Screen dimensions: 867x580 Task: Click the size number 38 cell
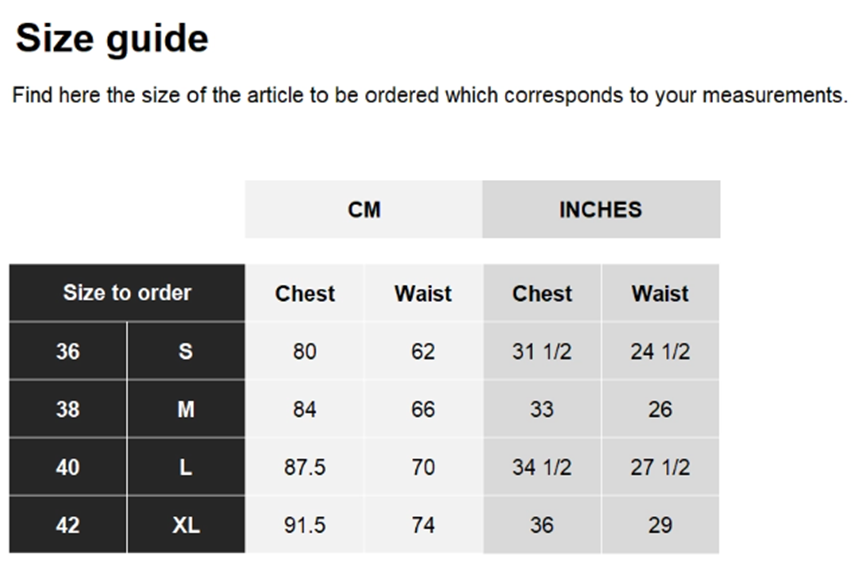click(68, 410)
